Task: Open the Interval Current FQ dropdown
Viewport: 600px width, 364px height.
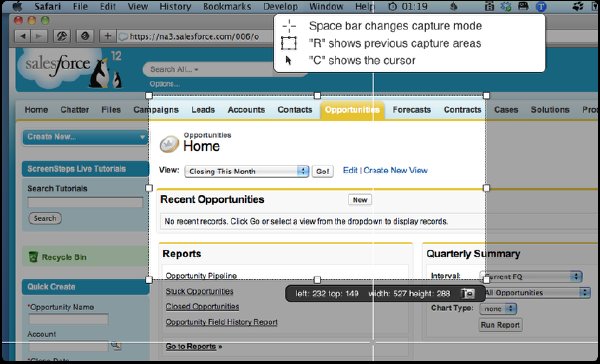Action: pos(531,276)
